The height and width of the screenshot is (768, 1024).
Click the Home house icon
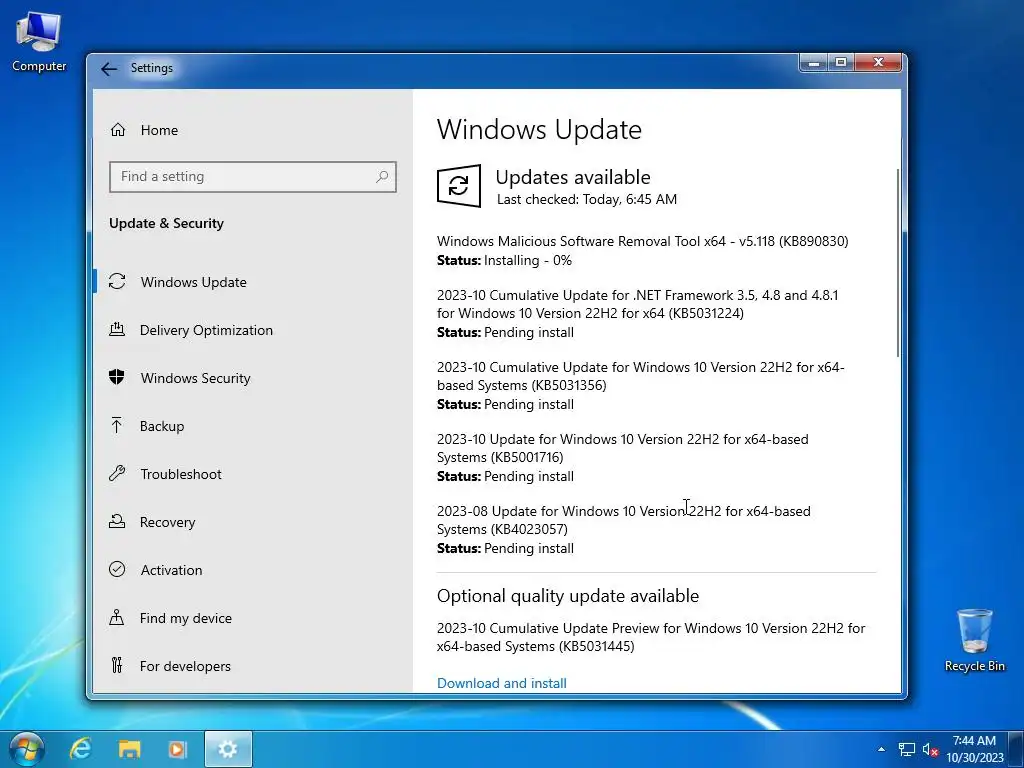[118, 130]
